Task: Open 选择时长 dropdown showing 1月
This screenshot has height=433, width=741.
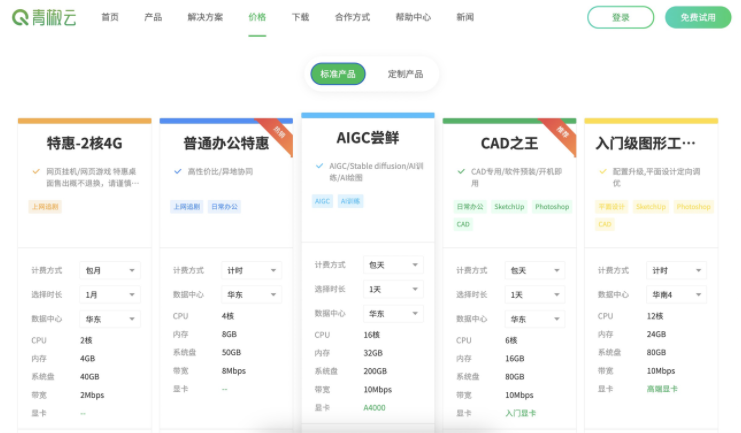Action: (x=110, y=294)
